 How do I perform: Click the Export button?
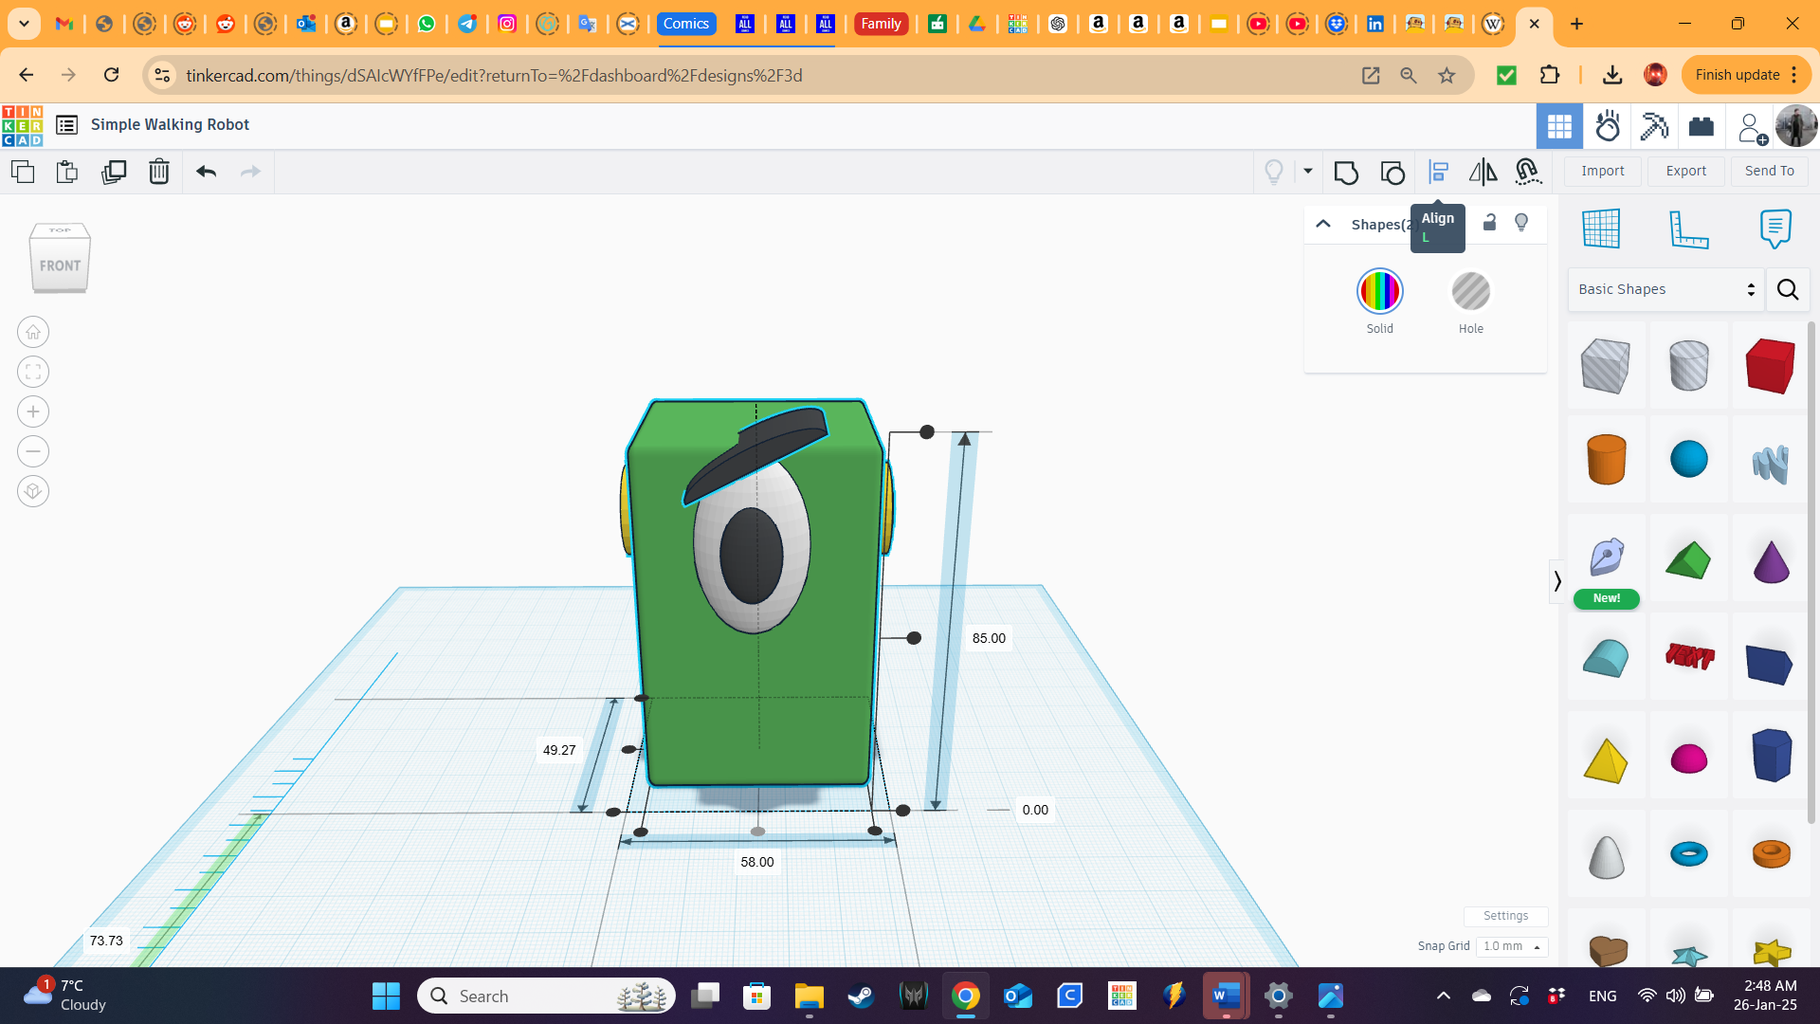(x=1685, y=171)
